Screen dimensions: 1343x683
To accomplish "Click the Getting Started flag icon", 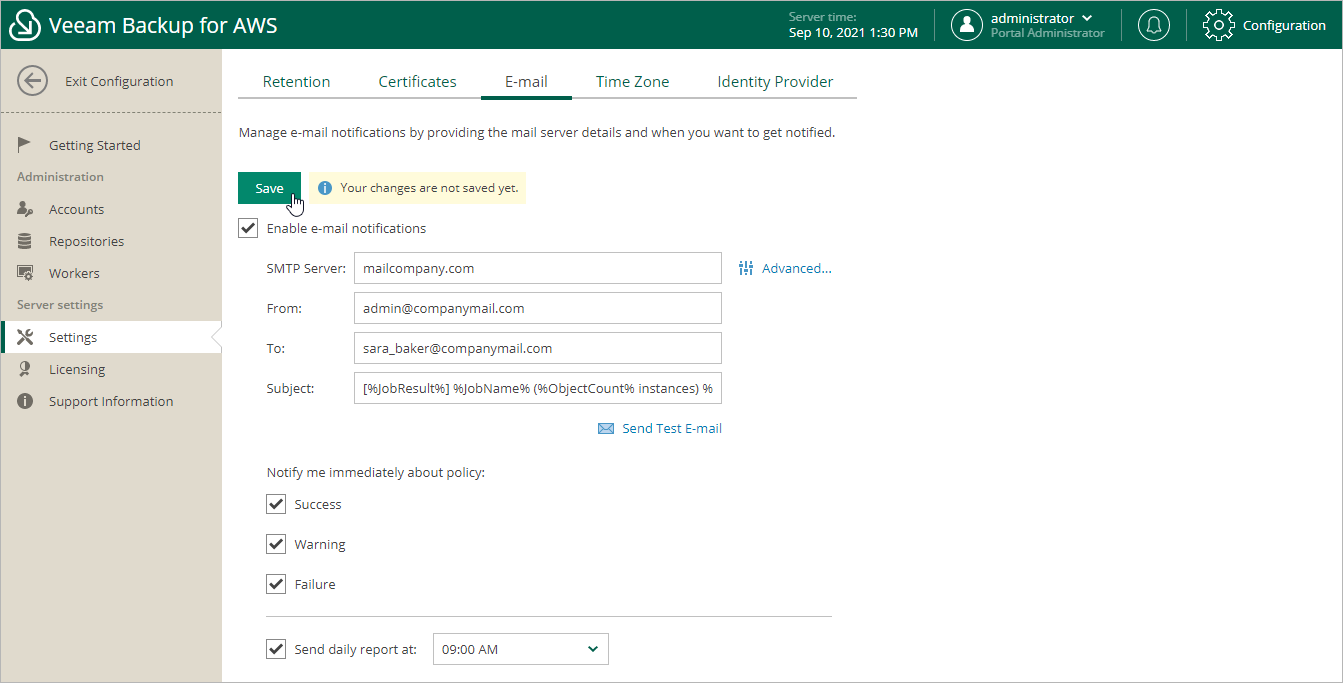I will click(x=26, y=145).
